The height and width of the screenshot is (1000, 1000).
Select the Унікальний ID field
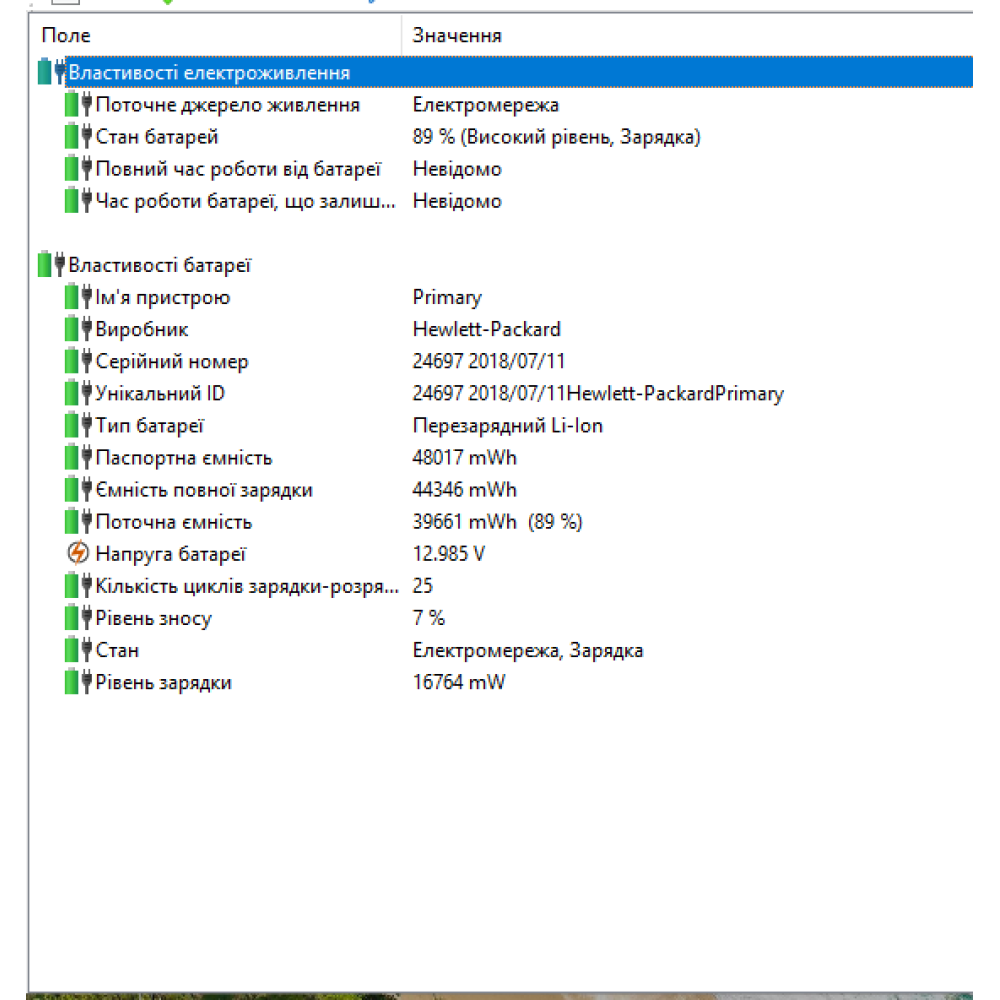pos(160,393)
